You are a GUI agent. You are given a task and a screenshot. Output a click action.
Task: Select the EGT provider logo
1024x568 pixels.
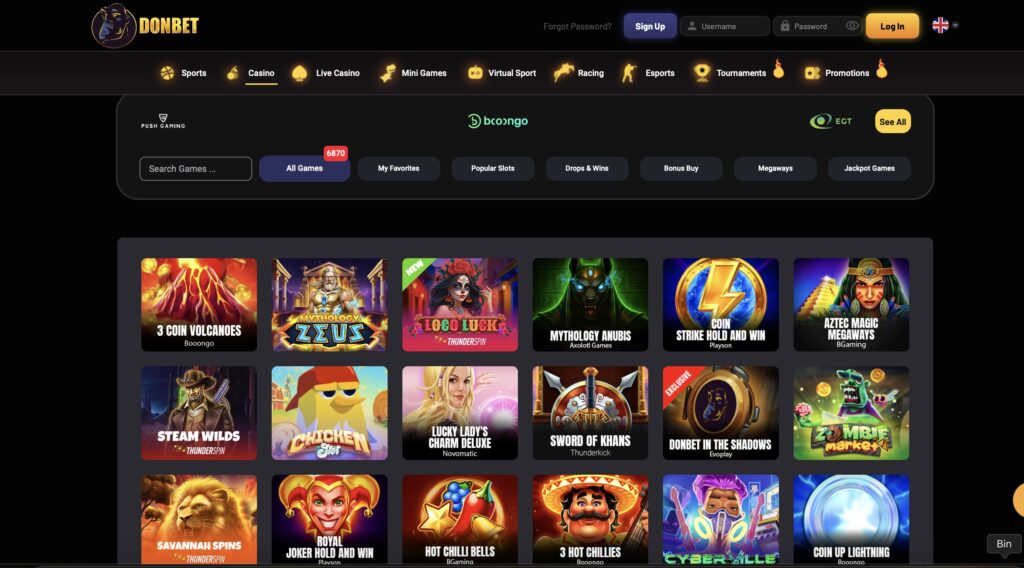pyautogui.click(x=831, y=121)
